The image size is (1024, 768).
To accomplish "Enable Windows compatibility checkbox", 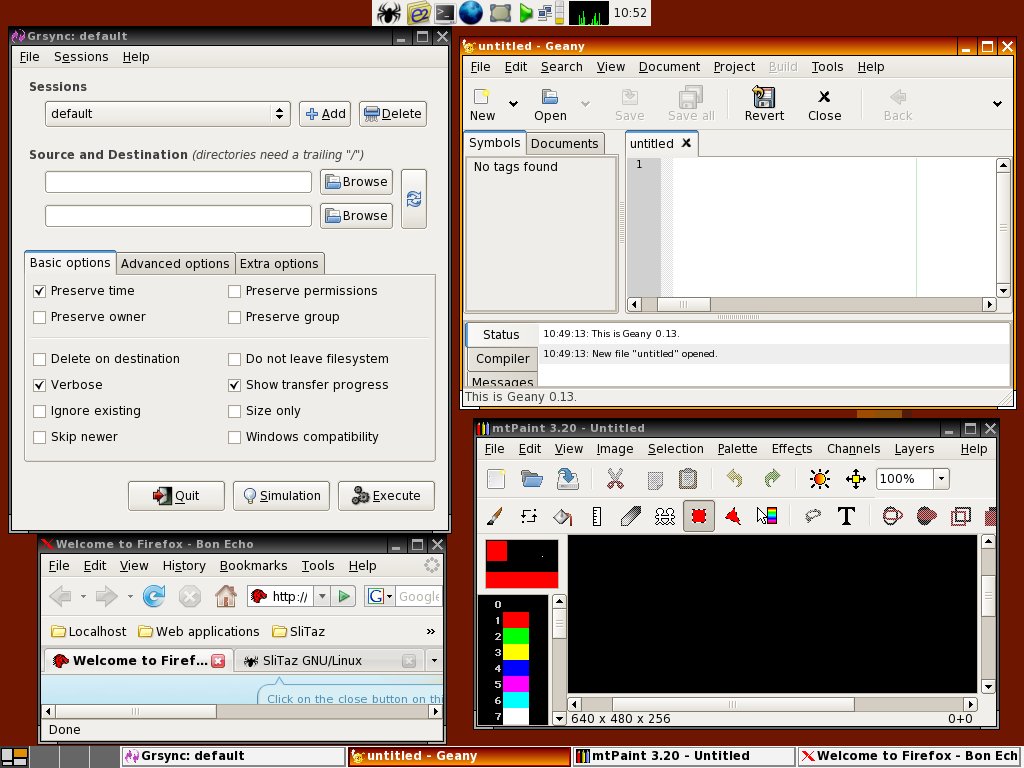I will tap(234, 438).
